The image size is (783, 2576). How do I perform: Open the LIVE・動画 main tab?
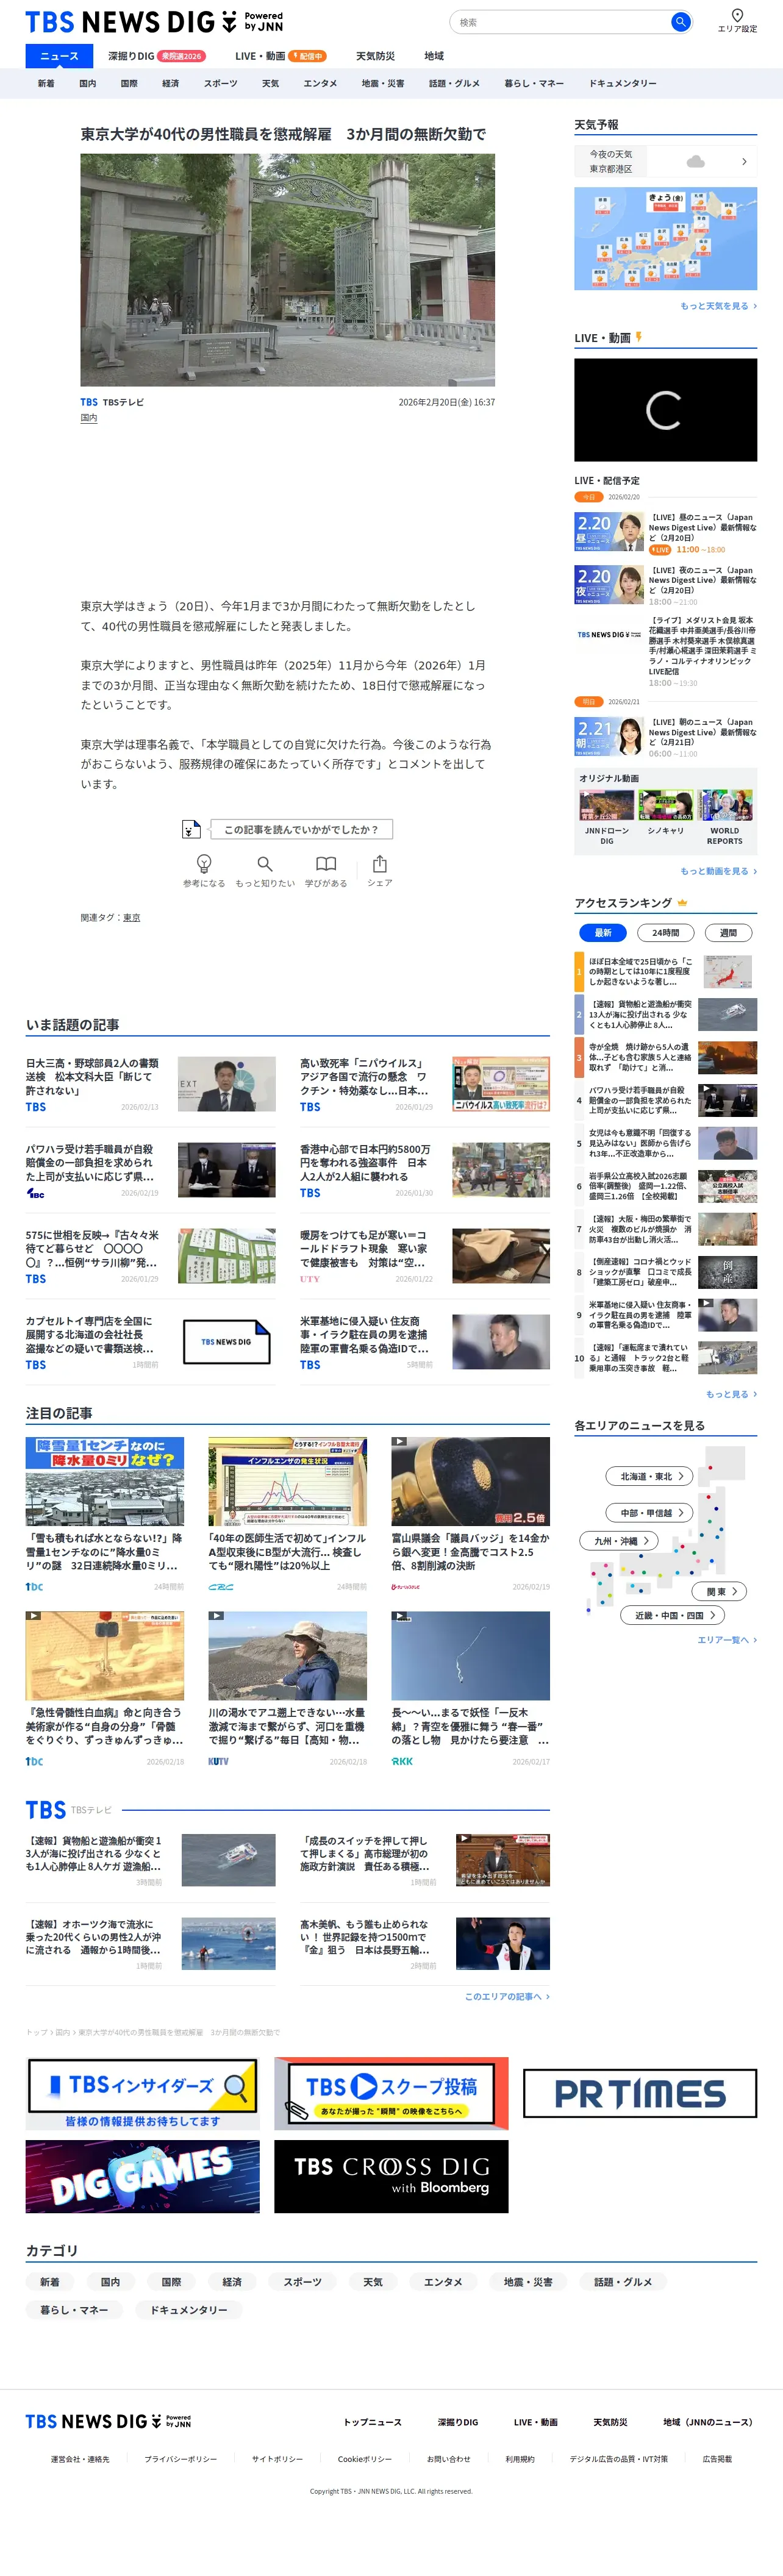click(x=280, y=56)
